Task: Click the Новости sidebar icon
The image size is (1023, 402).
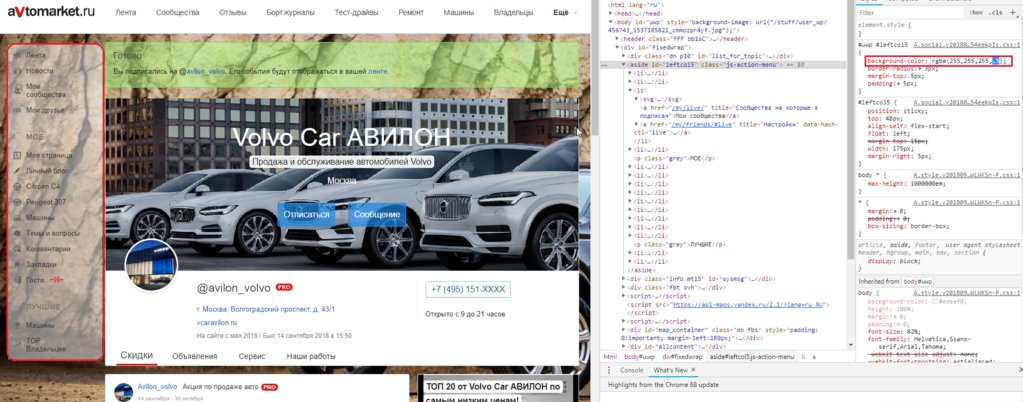Action: point(16,70)
